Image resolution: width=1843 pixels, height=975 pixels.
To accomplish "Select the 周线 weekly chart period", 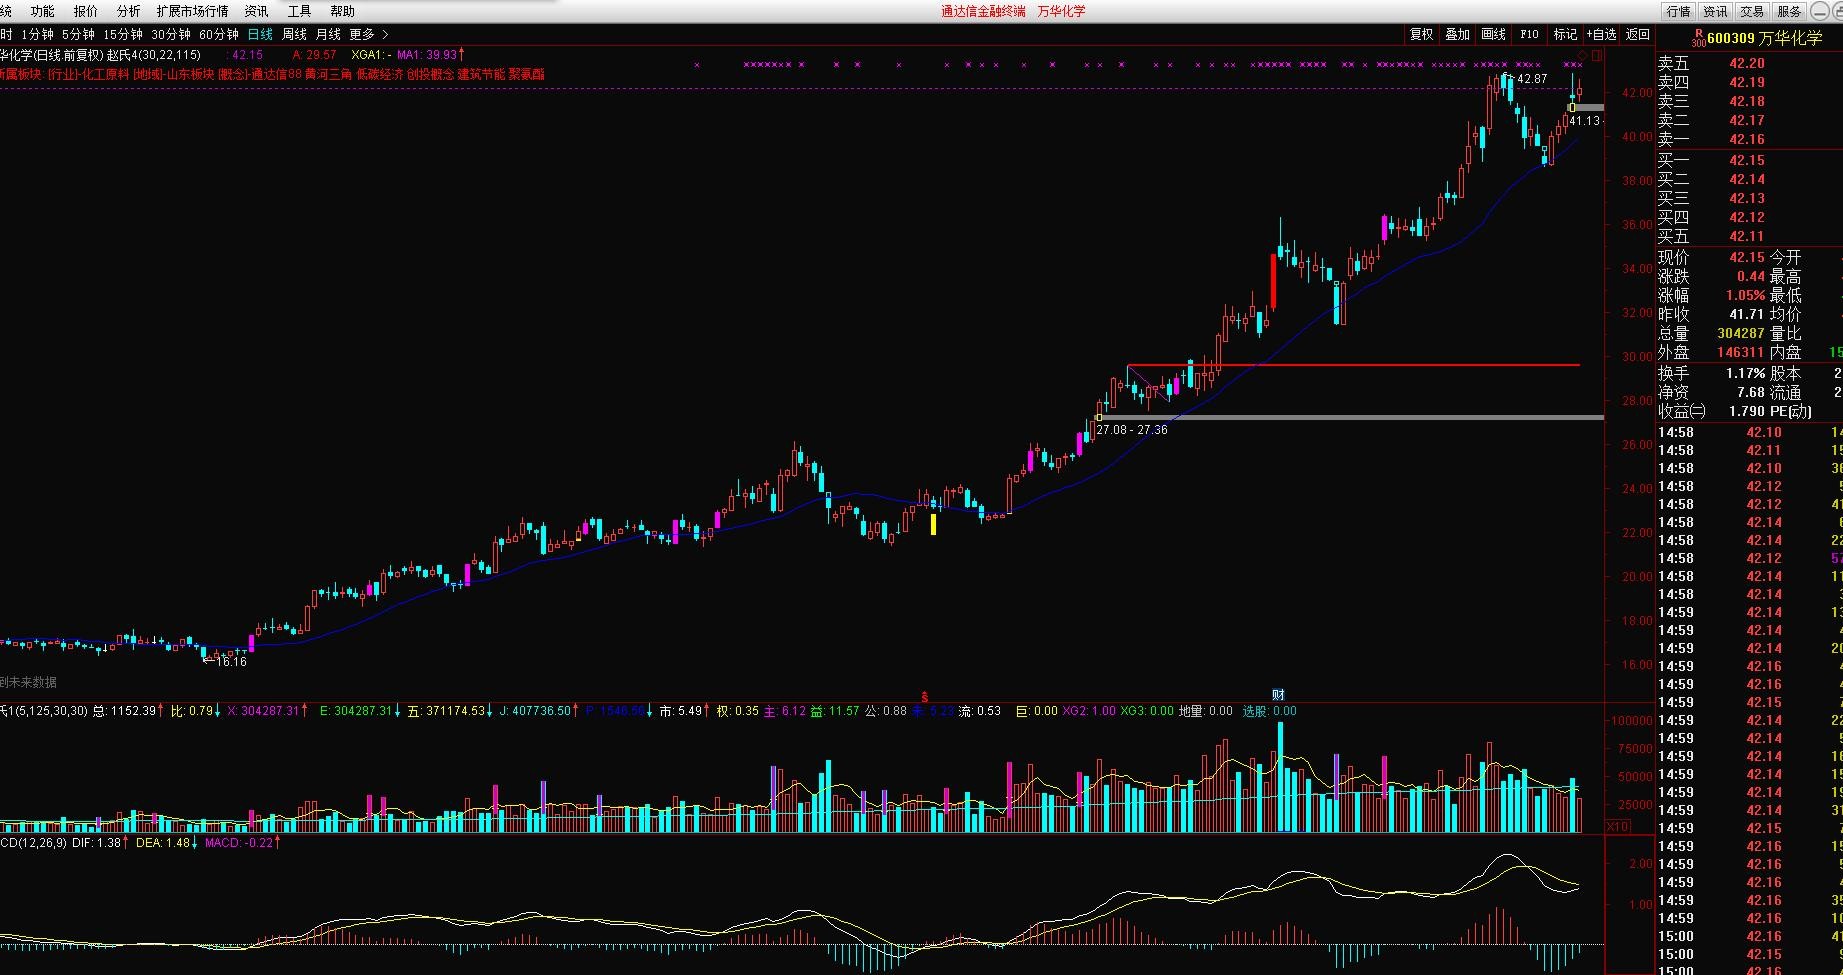I will [x=294, y=34].
